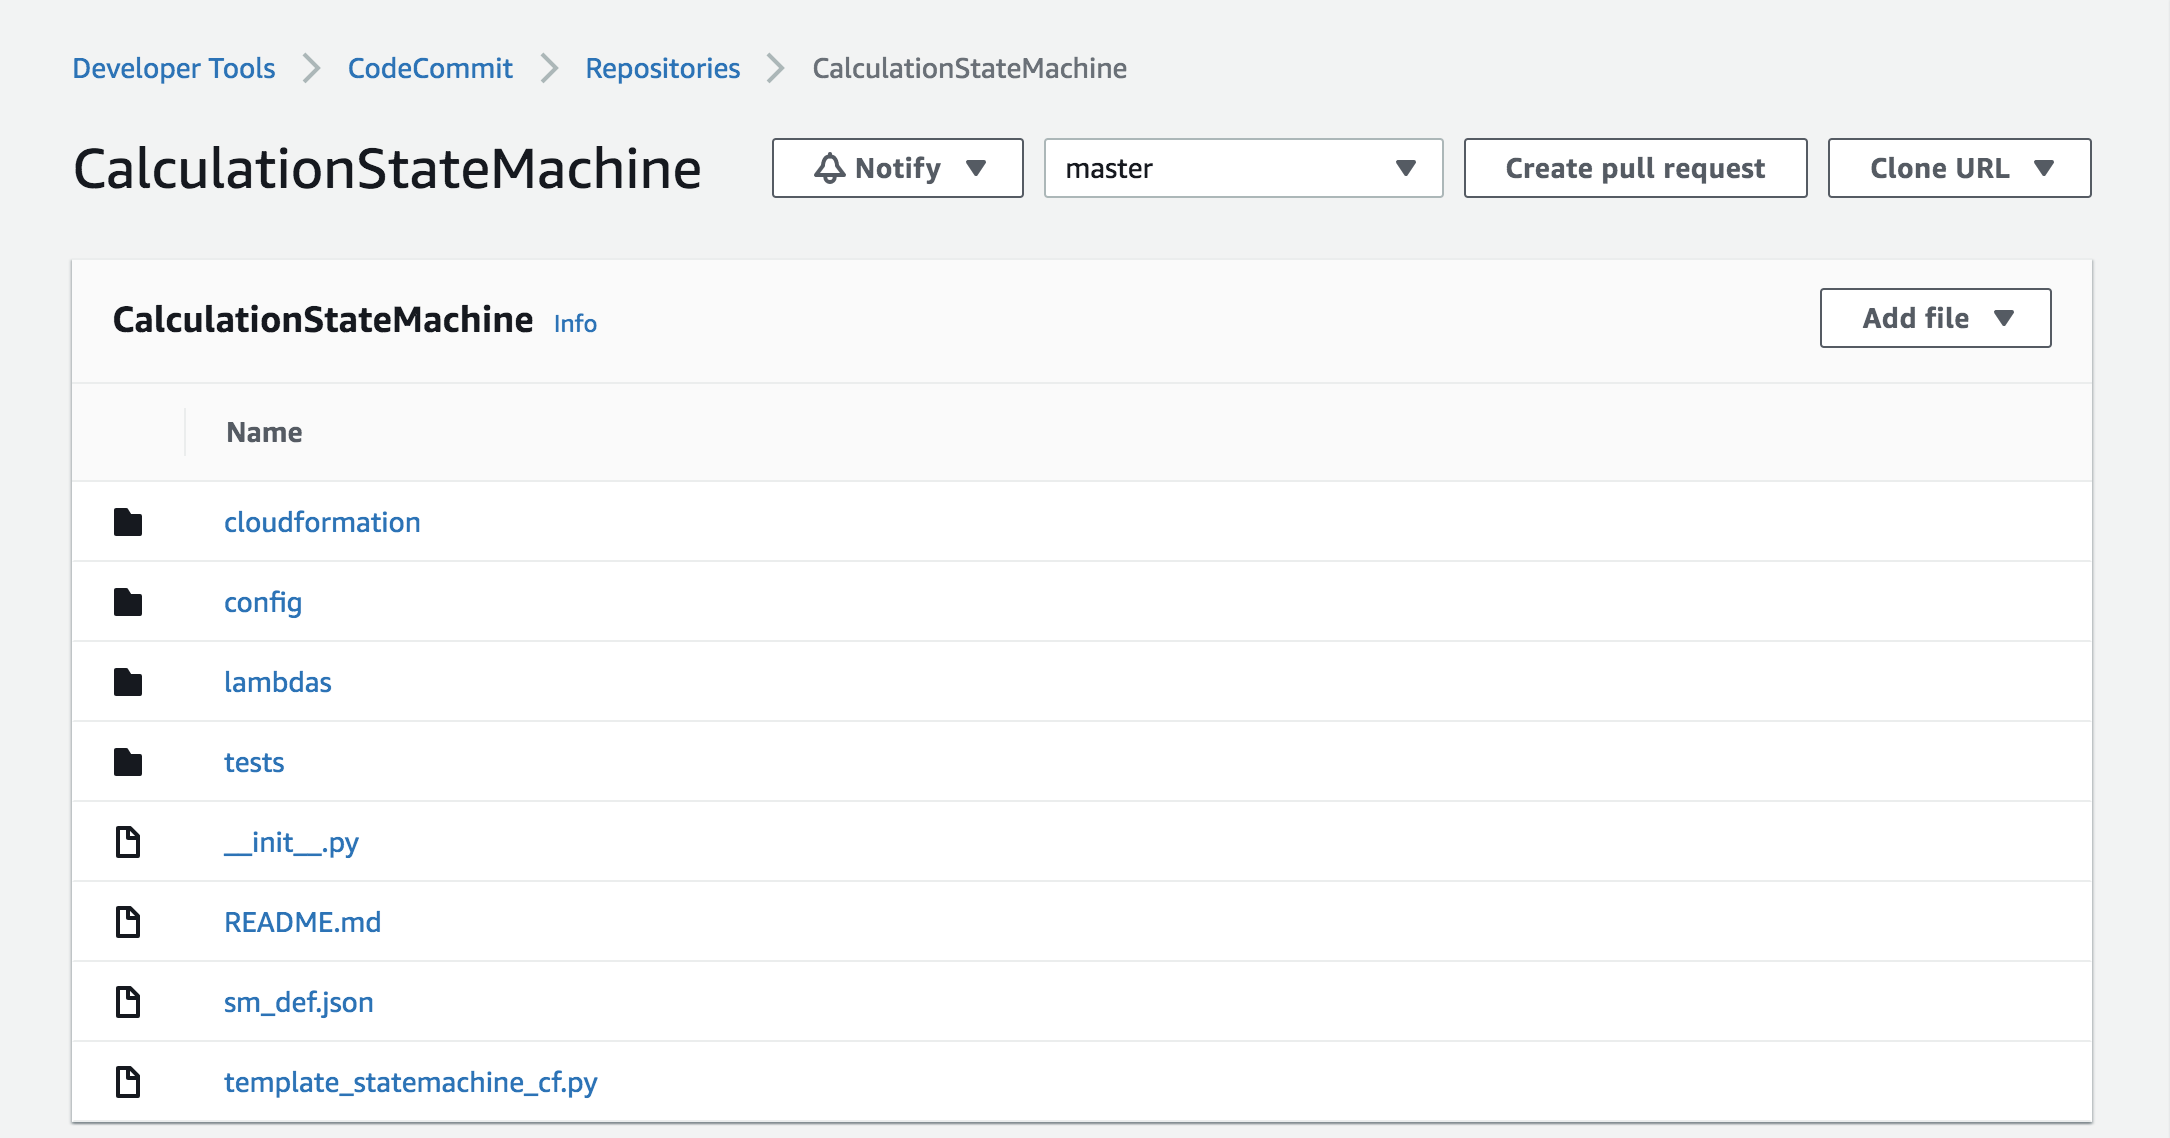Select the Name column header

tap(263, 431)
